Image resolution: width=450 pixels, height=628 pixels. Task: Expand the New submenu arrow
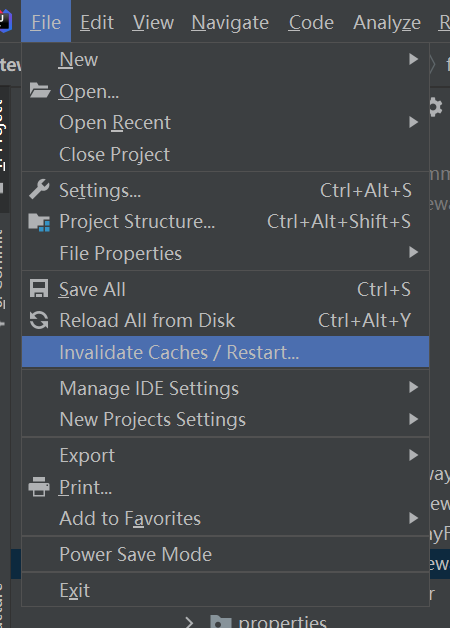pos(413,59)
